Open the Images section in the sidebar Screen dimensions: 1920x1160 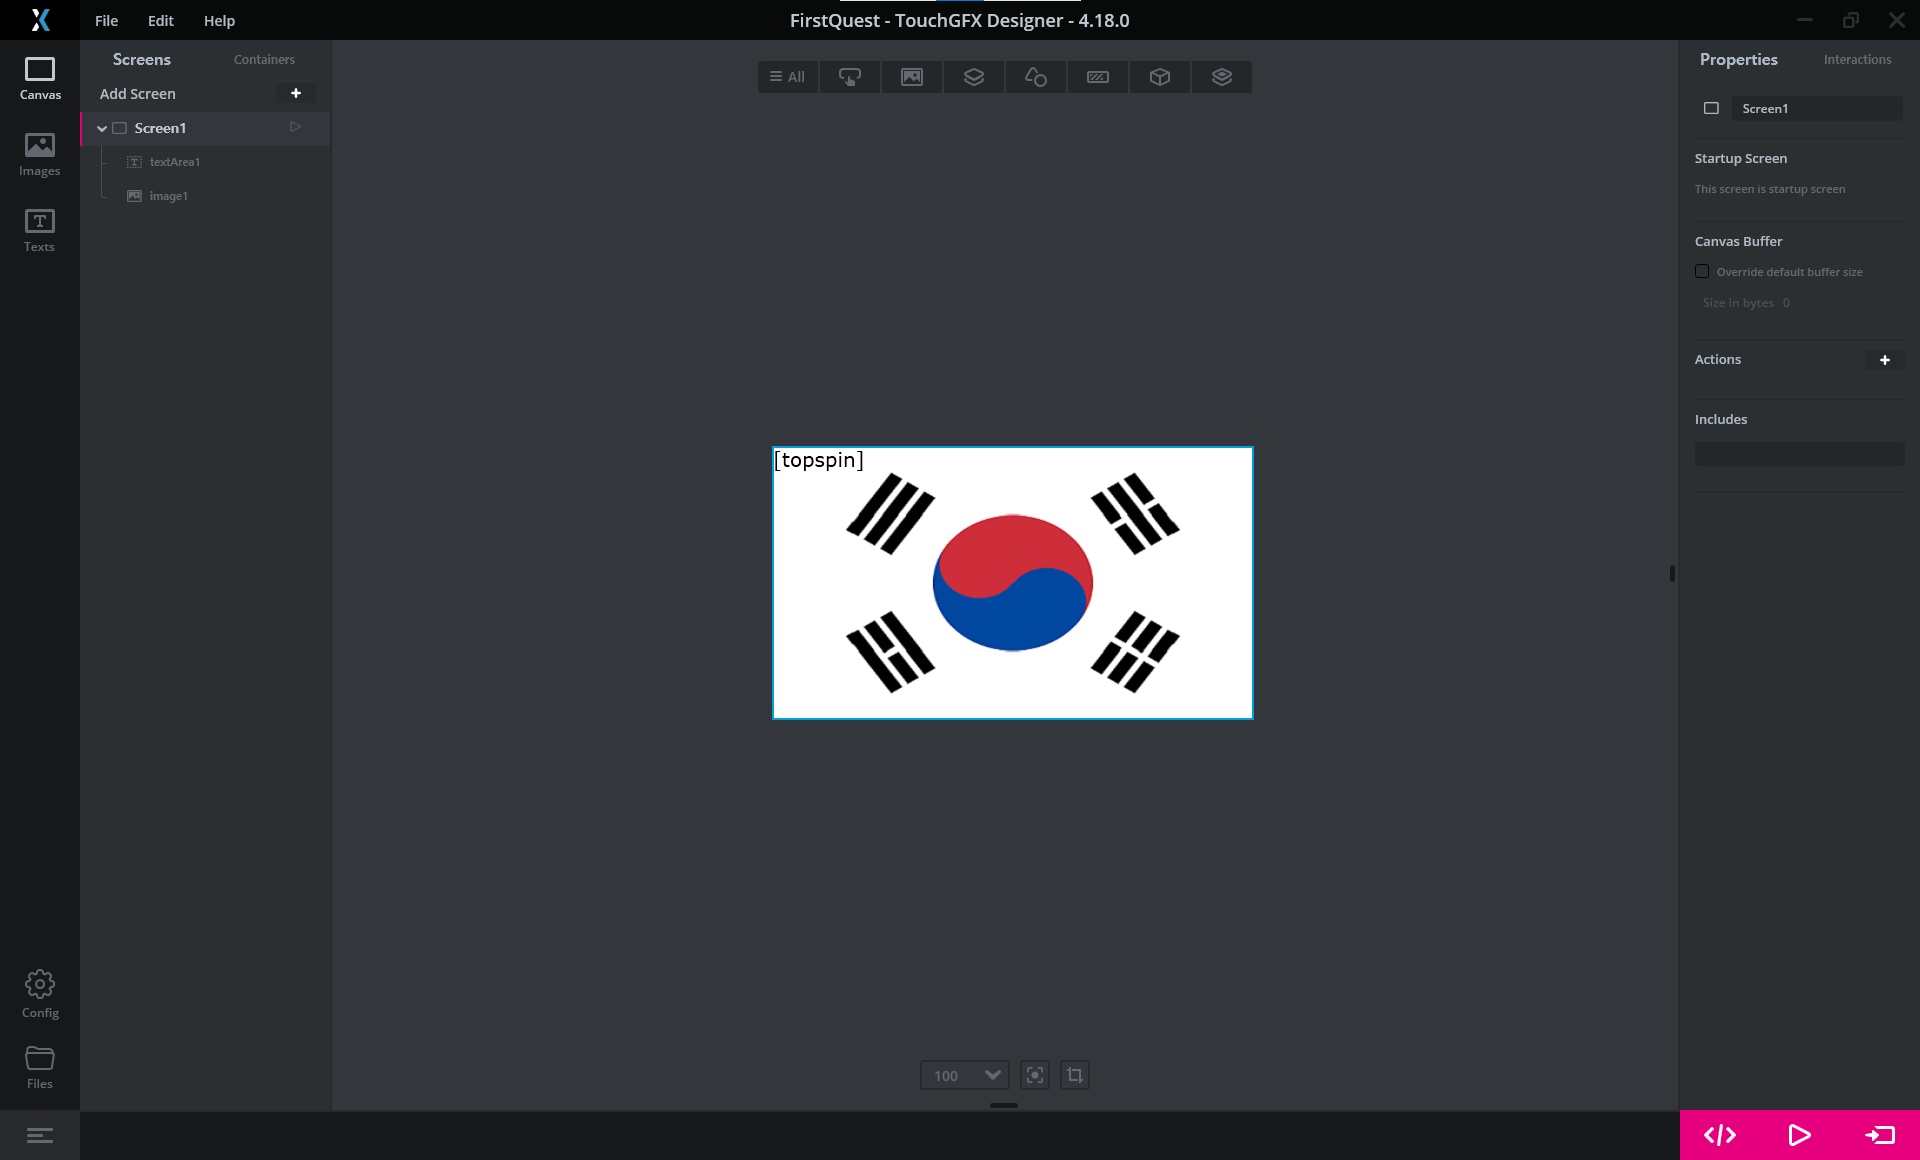coord(40,155)
